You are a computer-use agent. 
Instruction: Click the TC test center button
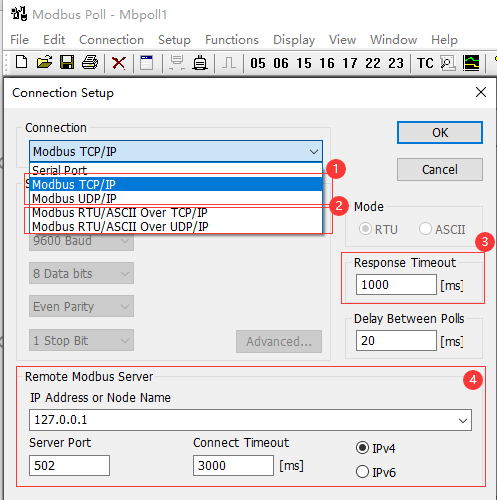(x=425, y=63)
